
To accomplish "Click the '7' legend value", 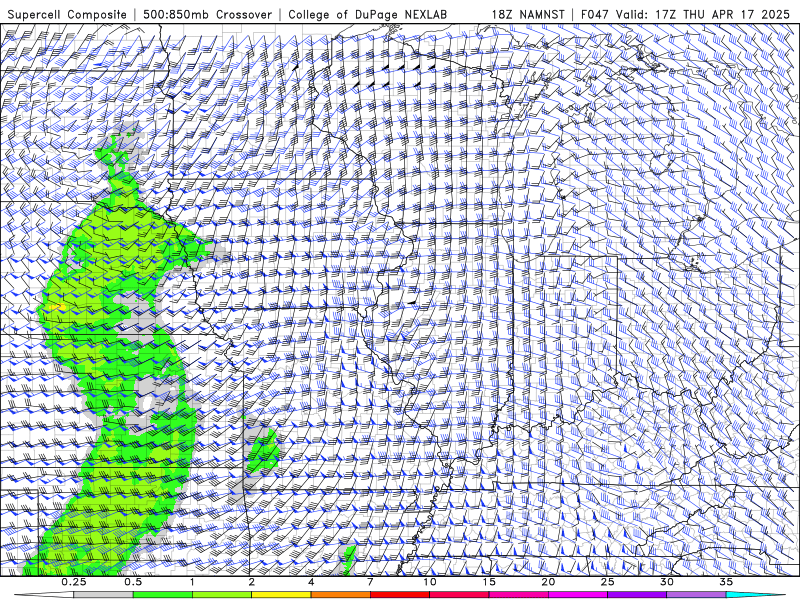I will click(x=370, y=582).
